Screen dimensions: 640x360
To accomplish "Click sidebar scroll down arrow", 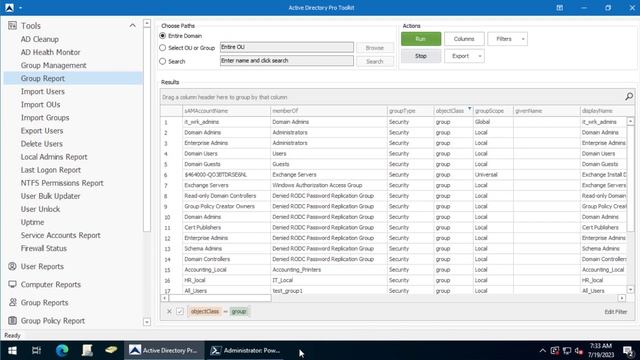I will pos(147,322).
